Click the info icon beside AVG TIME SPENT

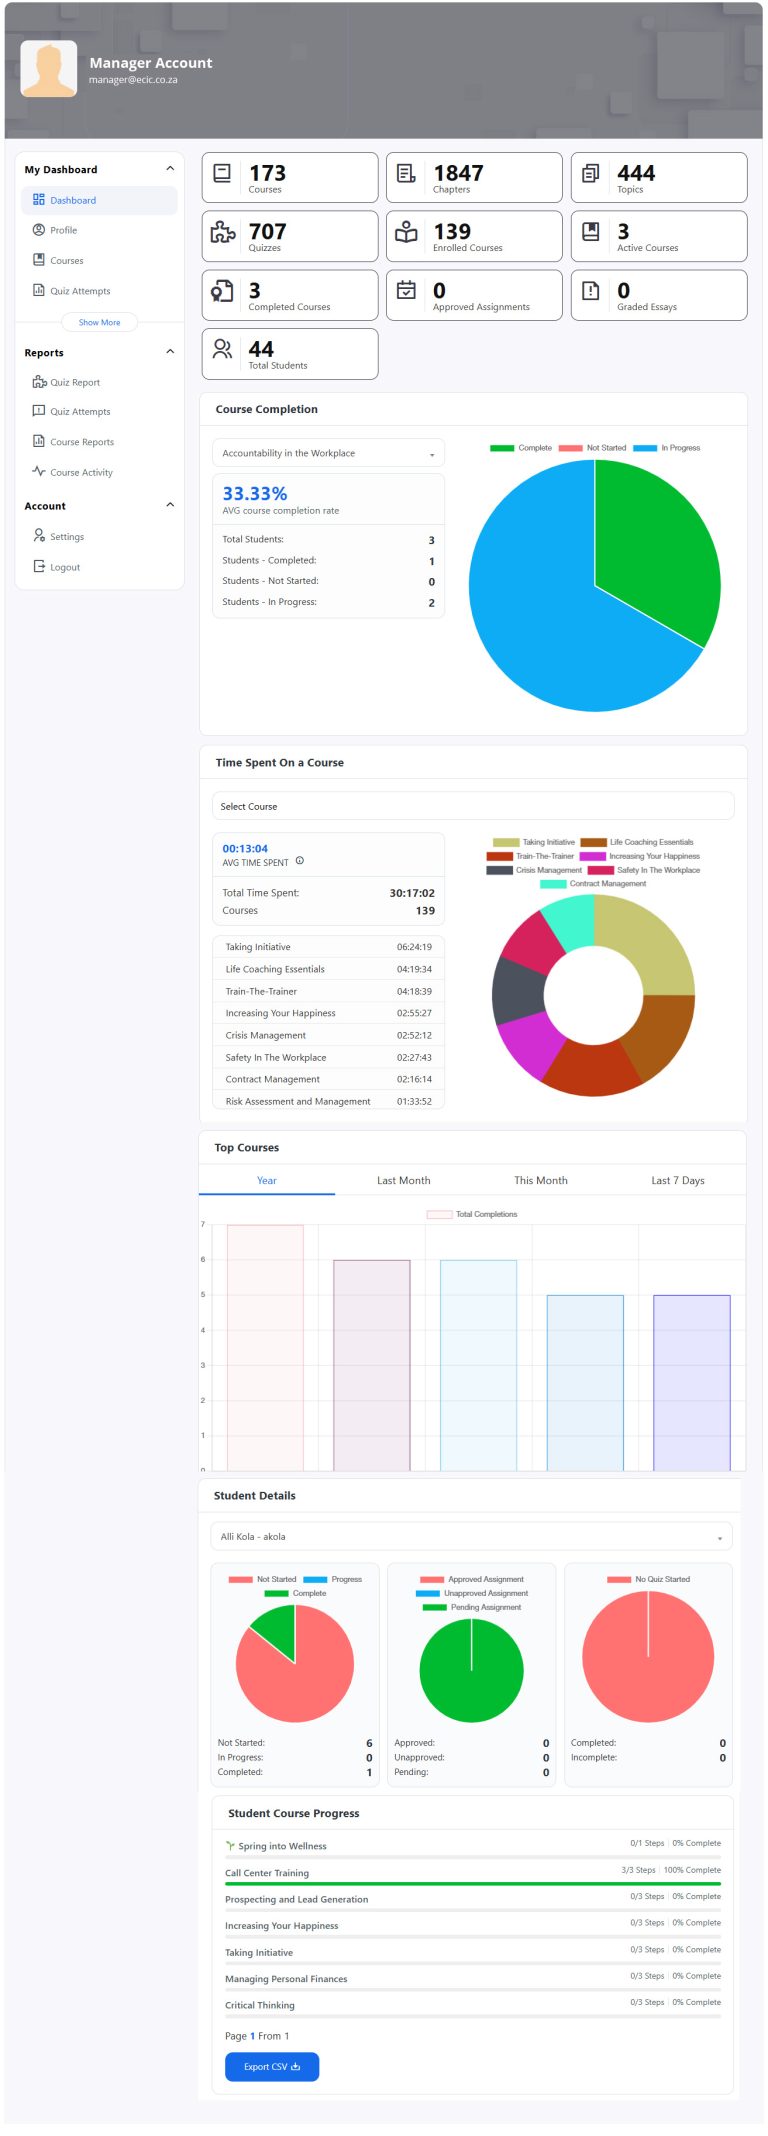coord(300,861)
